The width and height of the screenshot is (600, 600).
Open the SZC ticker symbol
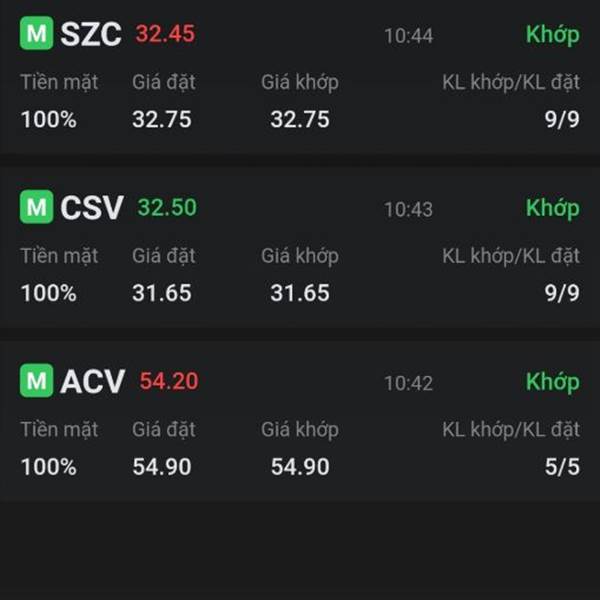click(x=90, y=35)
